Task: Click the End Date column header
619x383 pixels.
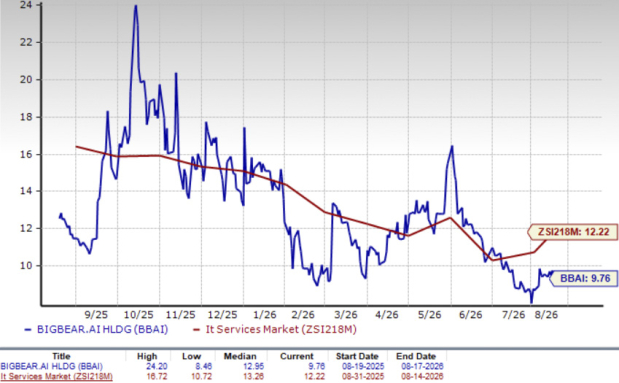Action: pos(416,356)
